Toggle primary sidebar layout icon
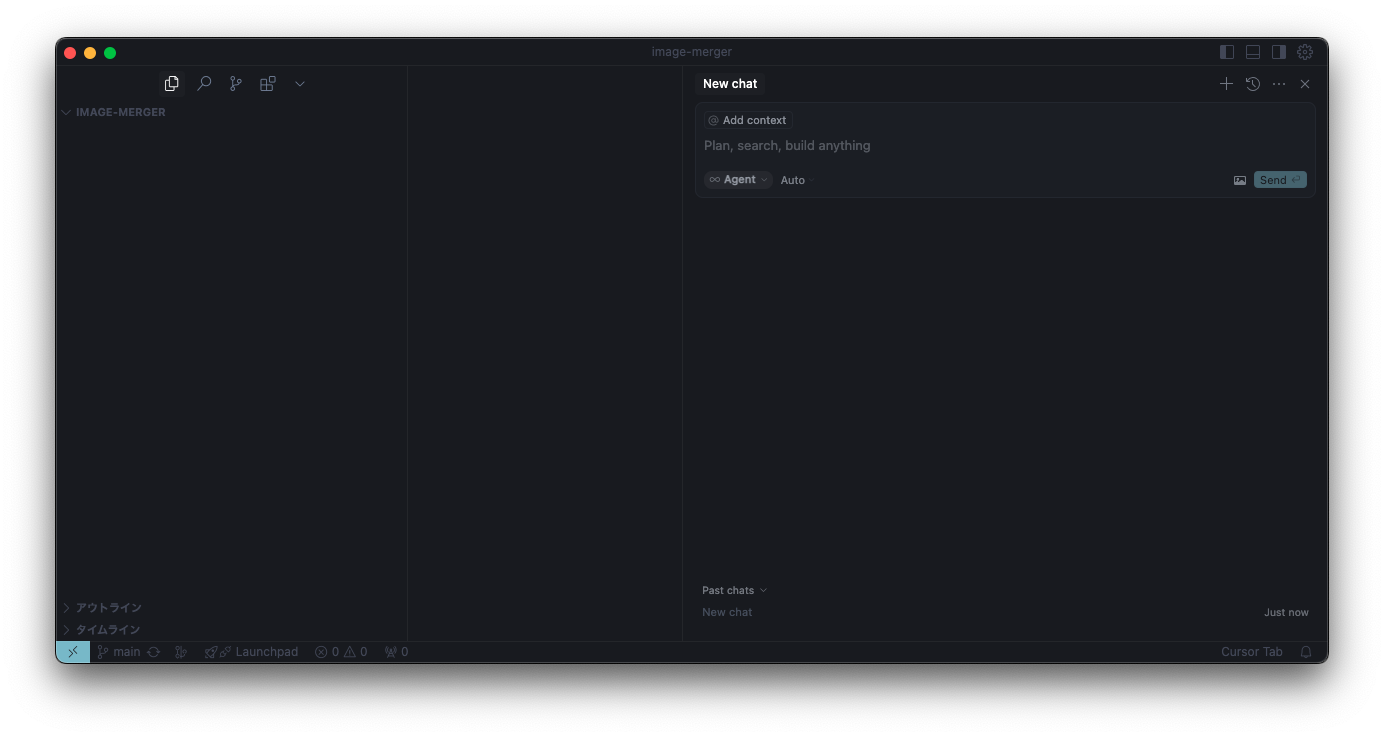1384x737 pixels. [x=1227, y=52]
